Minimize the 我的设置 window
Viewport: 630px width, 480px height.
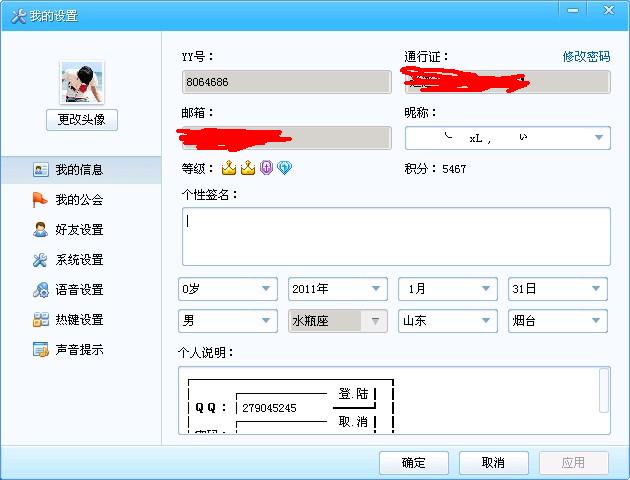573,10
